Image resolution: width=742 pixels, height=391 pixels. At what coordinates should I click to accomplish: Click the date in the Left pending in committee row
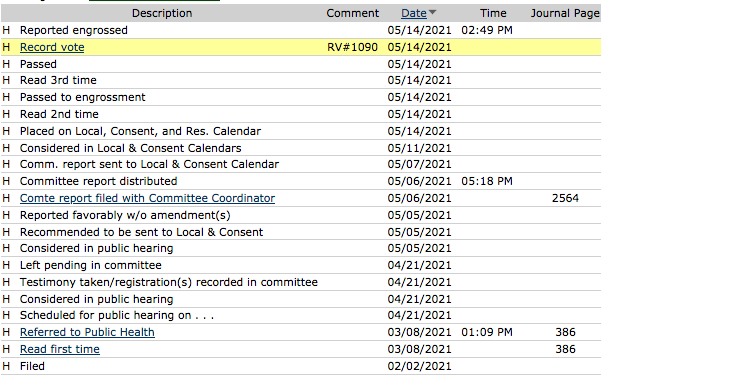click(419, 266)
